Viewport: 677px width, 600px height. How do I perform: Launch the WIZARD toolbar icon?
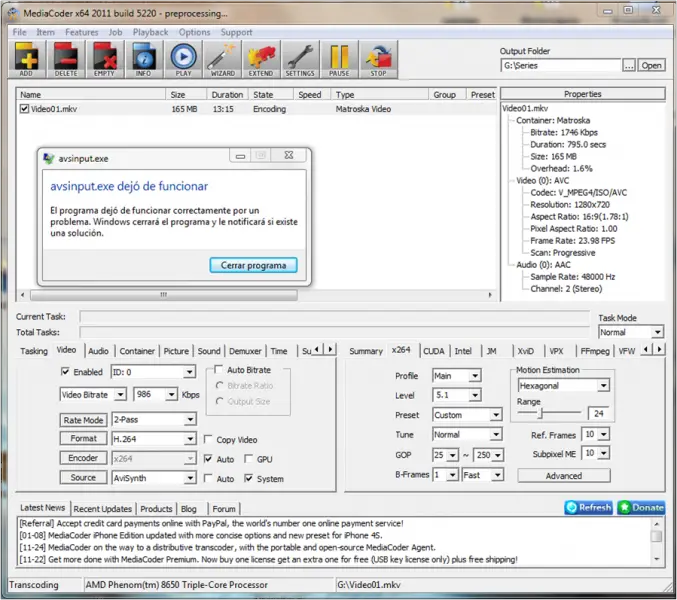pos(222,59)
